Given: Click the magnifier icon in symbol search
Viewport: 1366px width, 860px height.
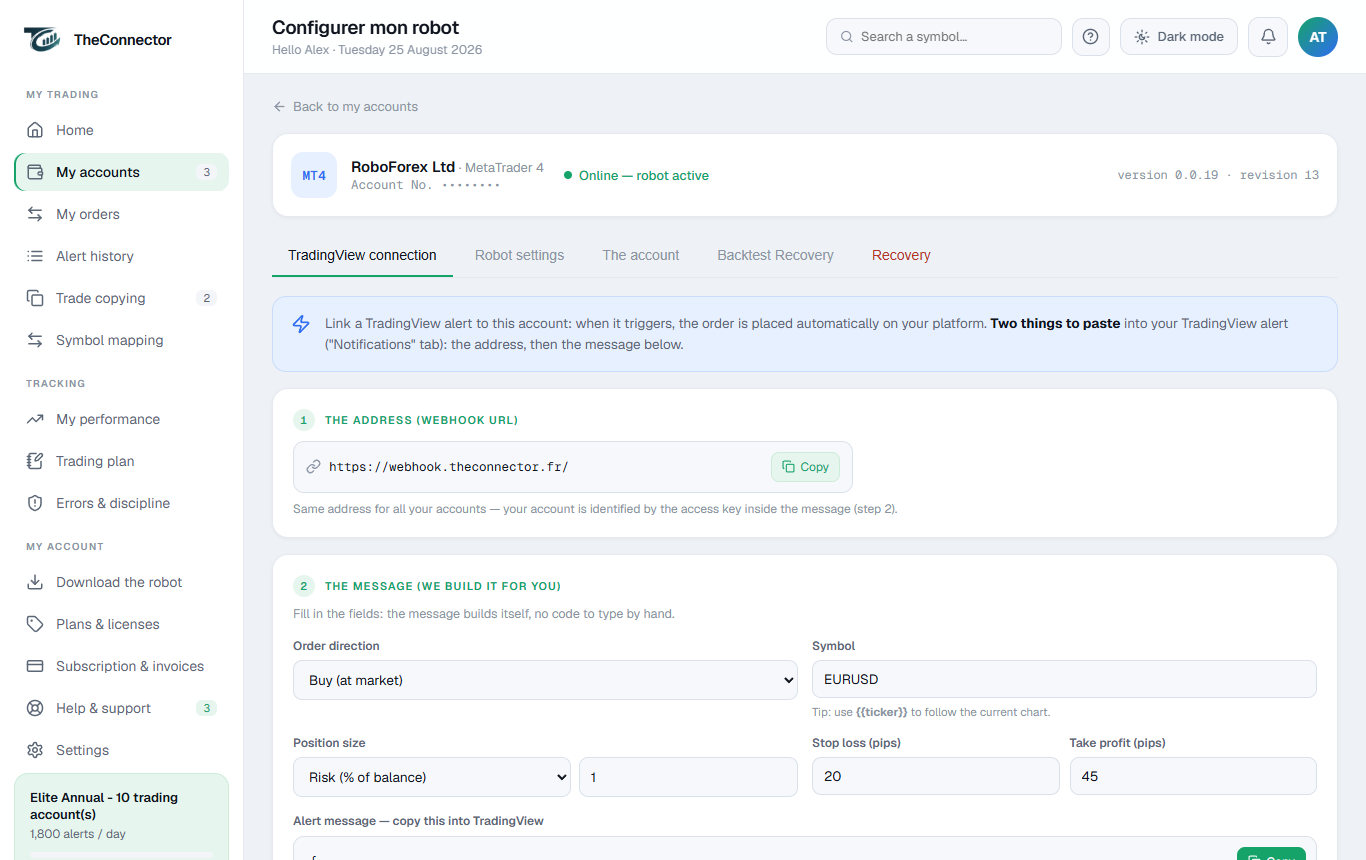Looking at the screenshot, I should [847, 37].
